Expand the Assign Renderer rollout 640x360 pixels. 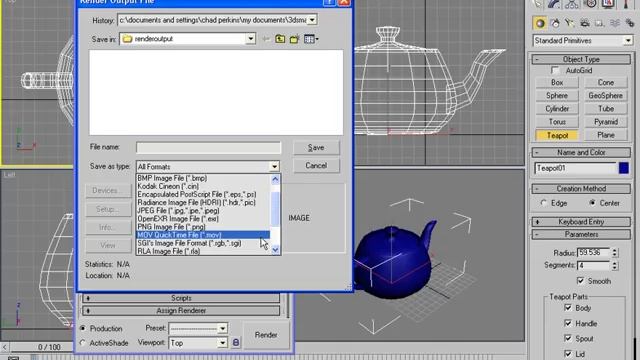click(181, 311)
